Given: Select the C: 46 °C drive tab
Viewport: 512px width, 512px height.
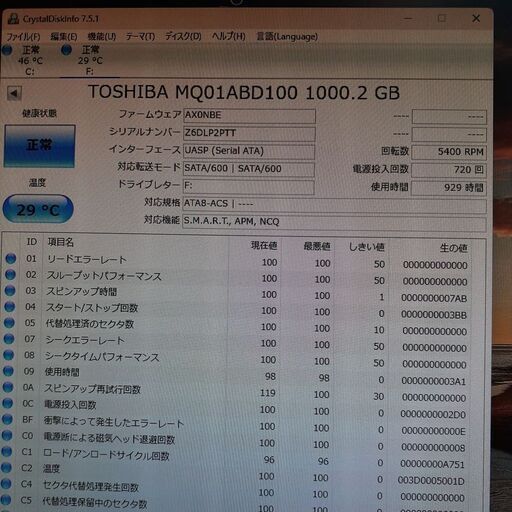Looking at the screenshot, I should pyautogui.click(x=29, y=60).
